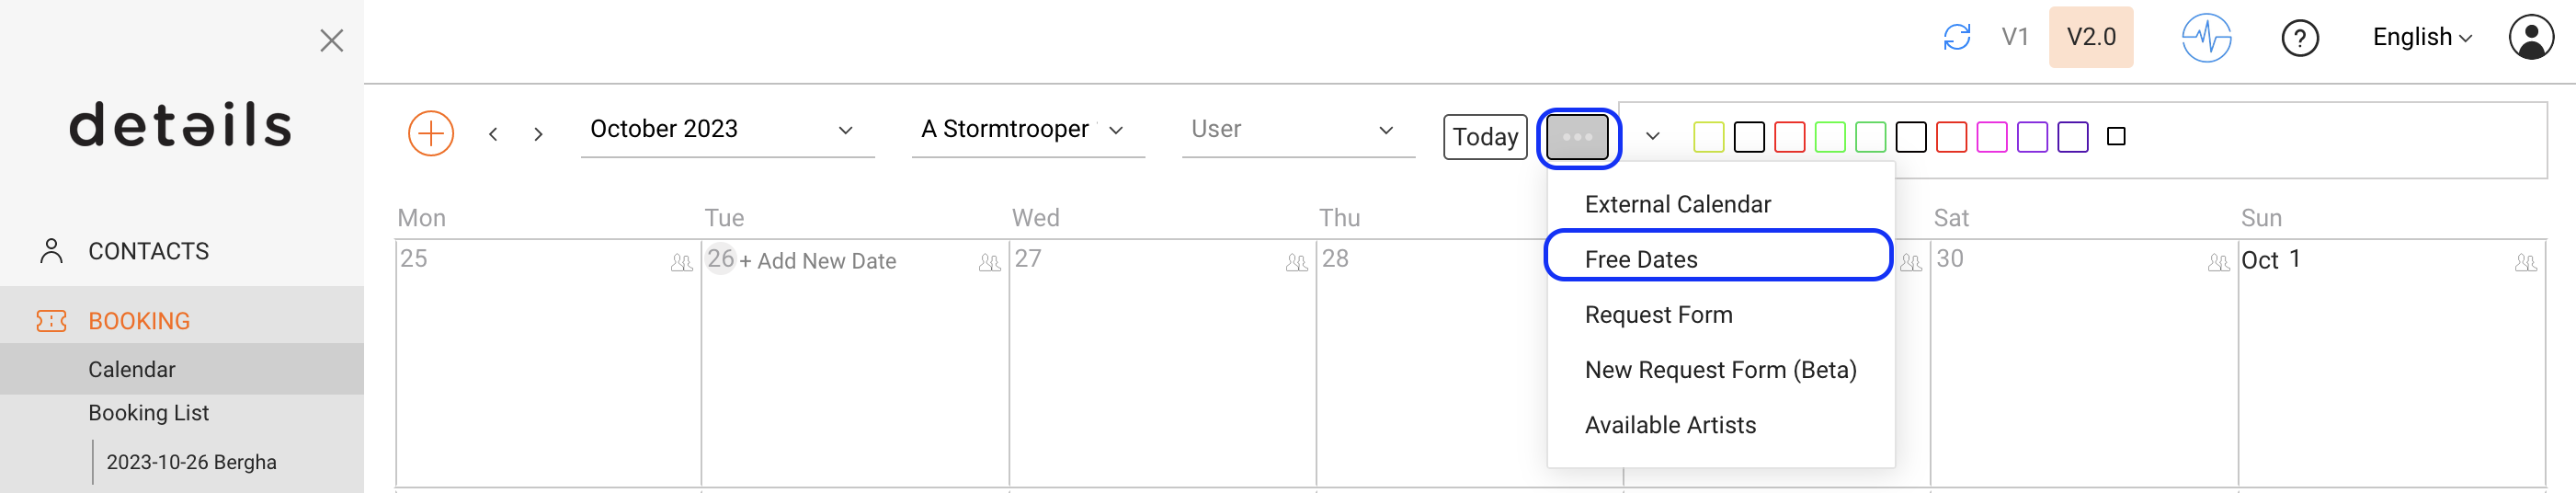Switch to V1 version link
Image resolution: width=2576 pixels, height=493 pixels.
(x=2014, y=37)
